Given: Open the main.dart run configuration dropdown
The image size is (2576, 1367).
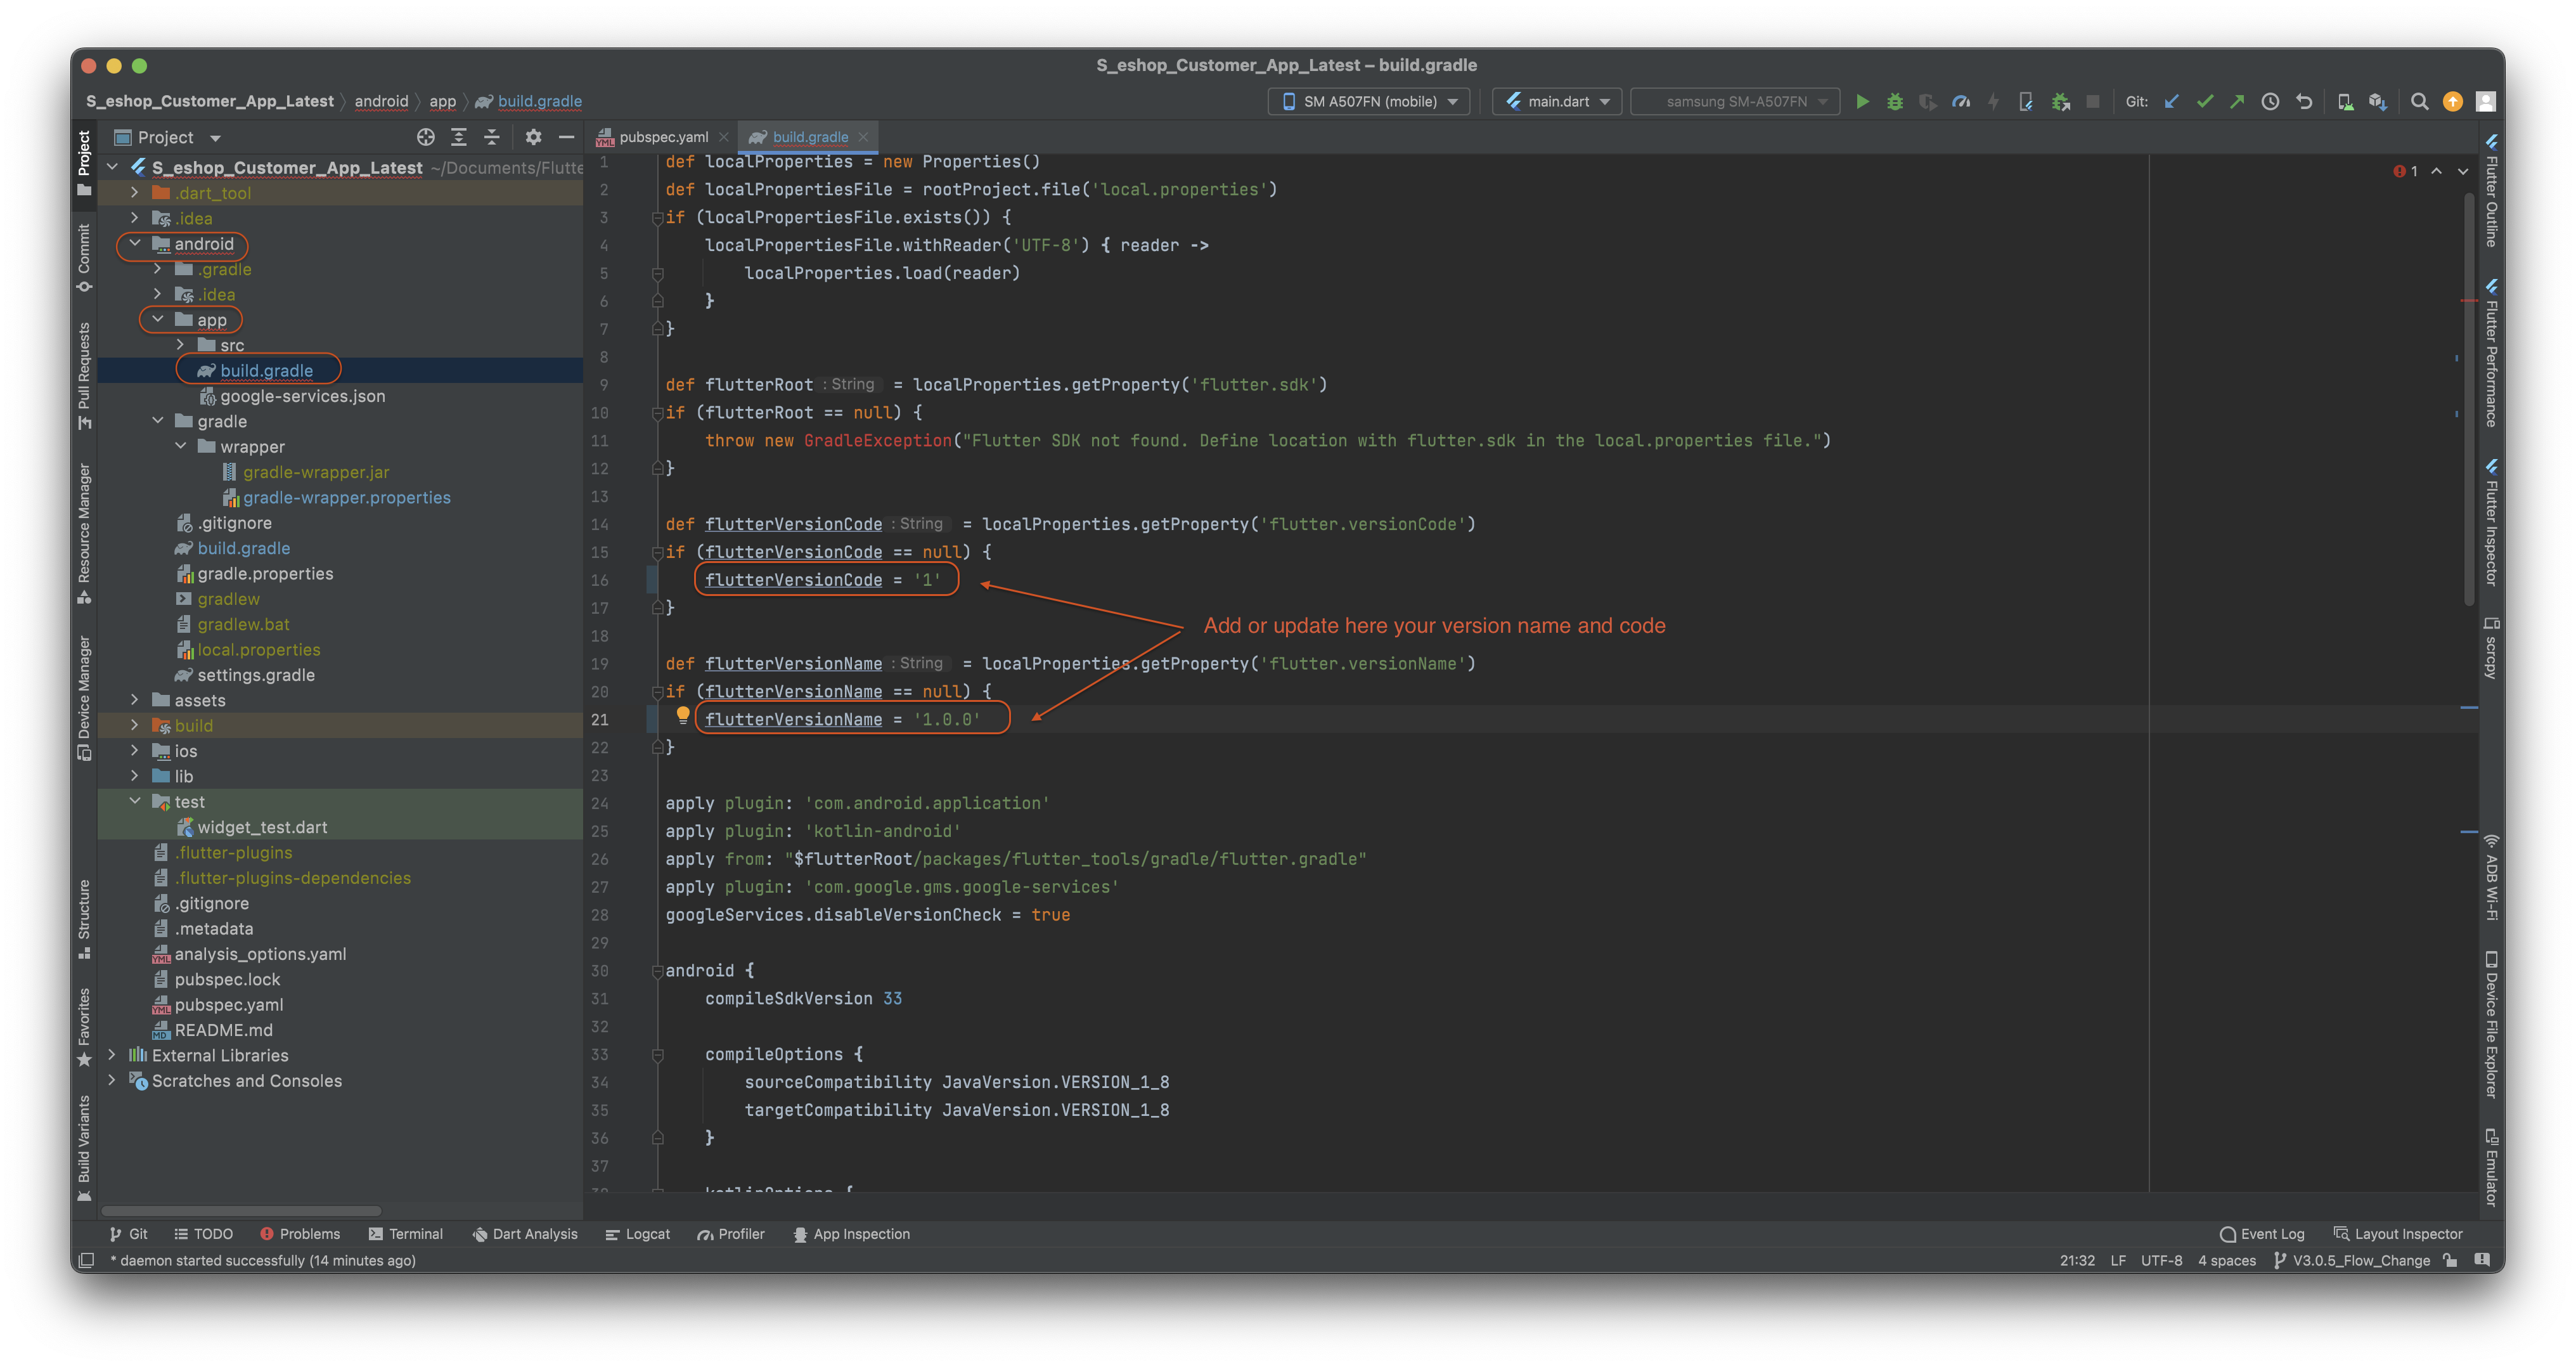Looking at the screenshot, I should pyautogui.click(x=1557, y=101).
